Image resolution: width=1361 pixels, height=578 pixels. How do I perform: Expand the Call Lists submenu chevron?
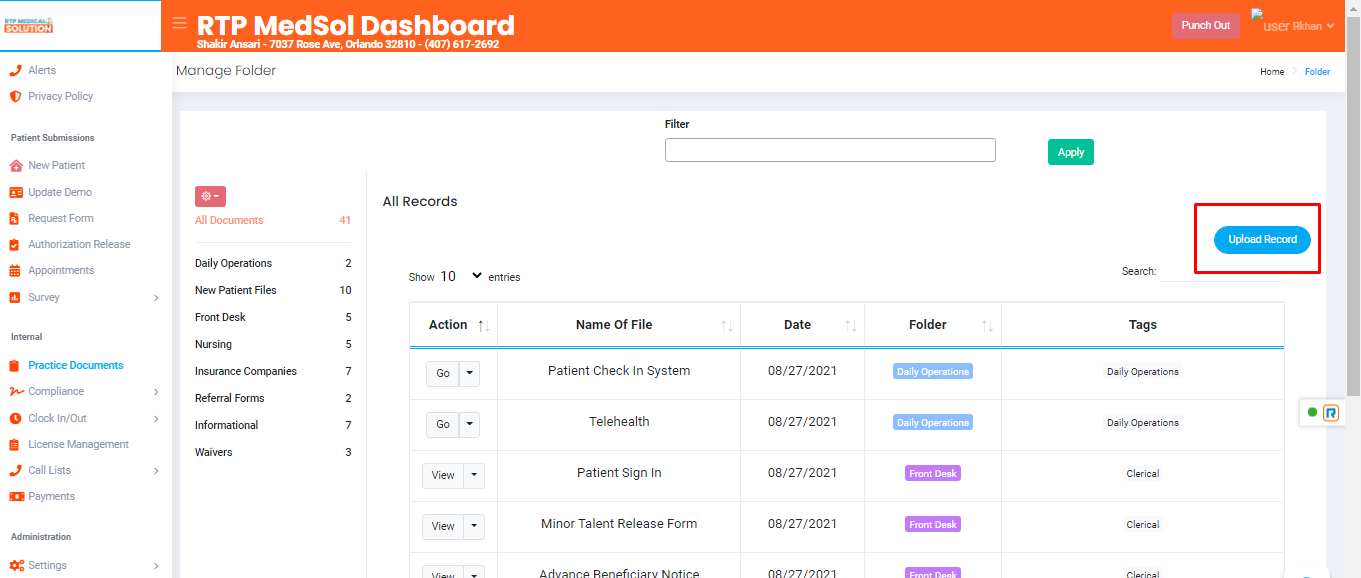point(156,470)
